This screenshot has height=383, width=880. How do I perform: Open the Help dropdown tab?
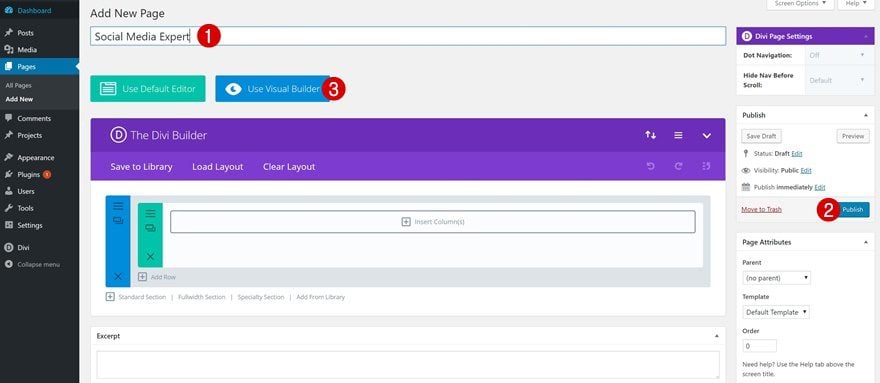point(856,4)
